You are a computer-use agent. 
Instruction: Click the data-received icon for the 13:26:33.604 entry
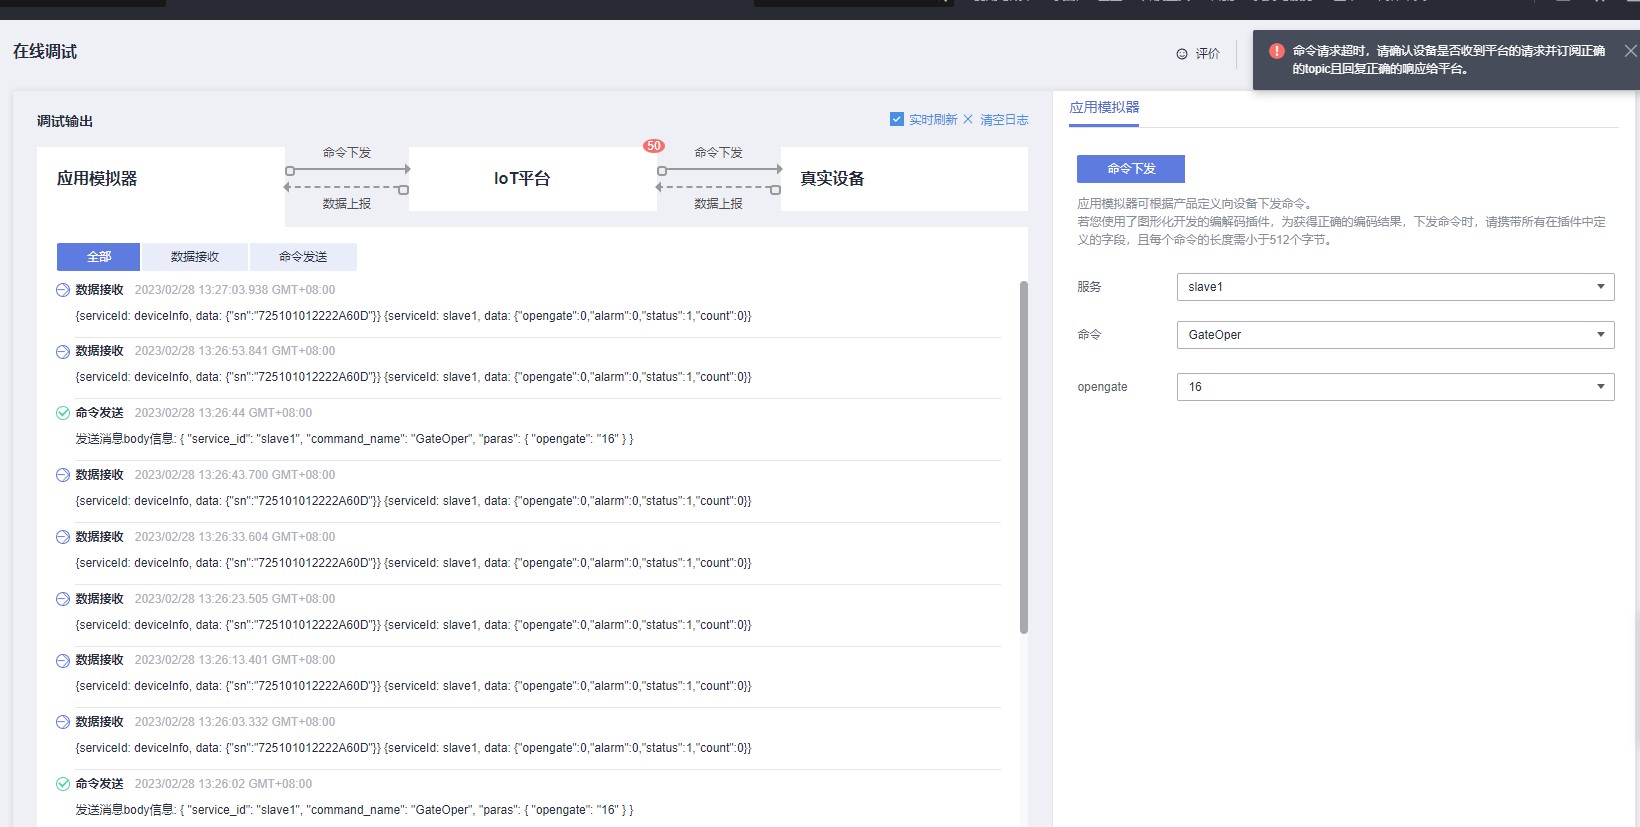63,537
